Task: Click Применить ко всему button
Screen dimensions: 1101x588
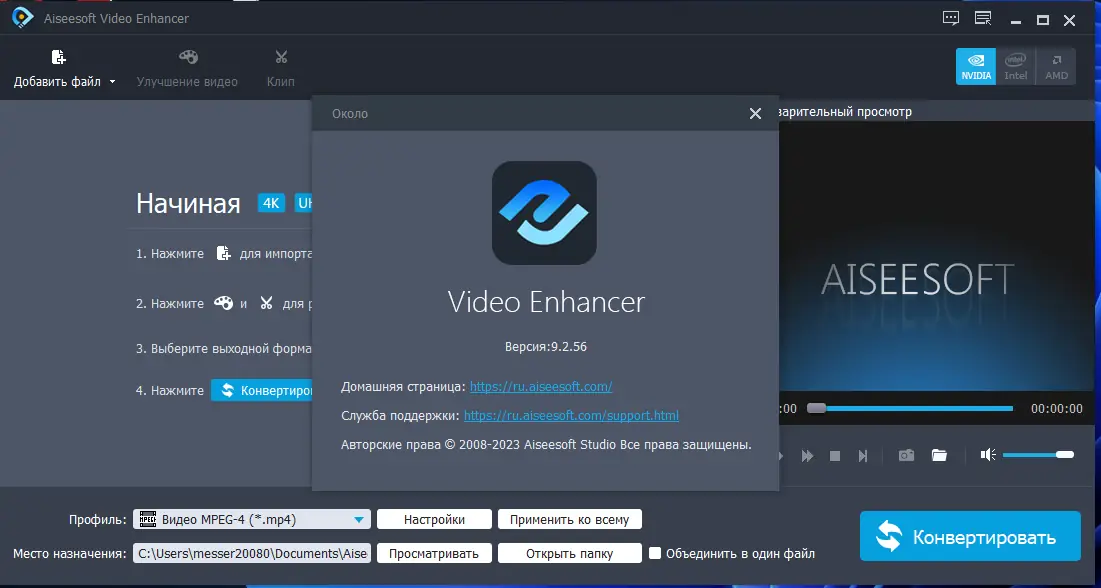Action: pos(569,520)
